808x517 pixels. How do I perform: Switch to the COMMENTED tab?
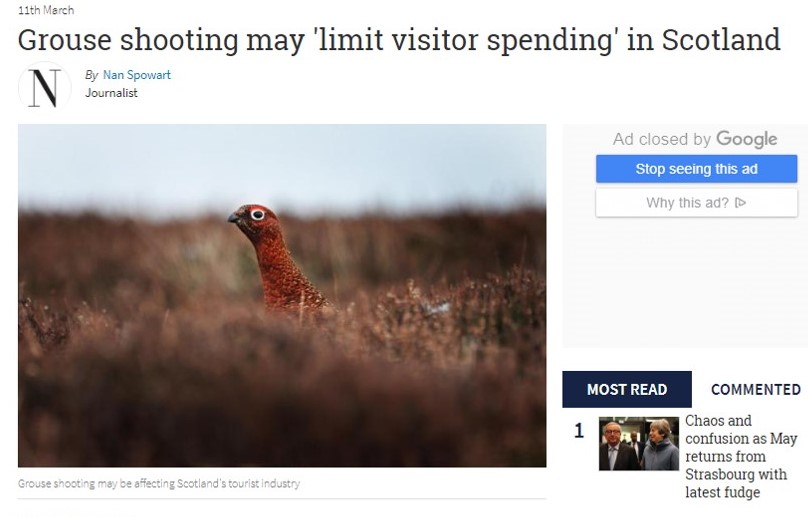[x=755, y=389]
